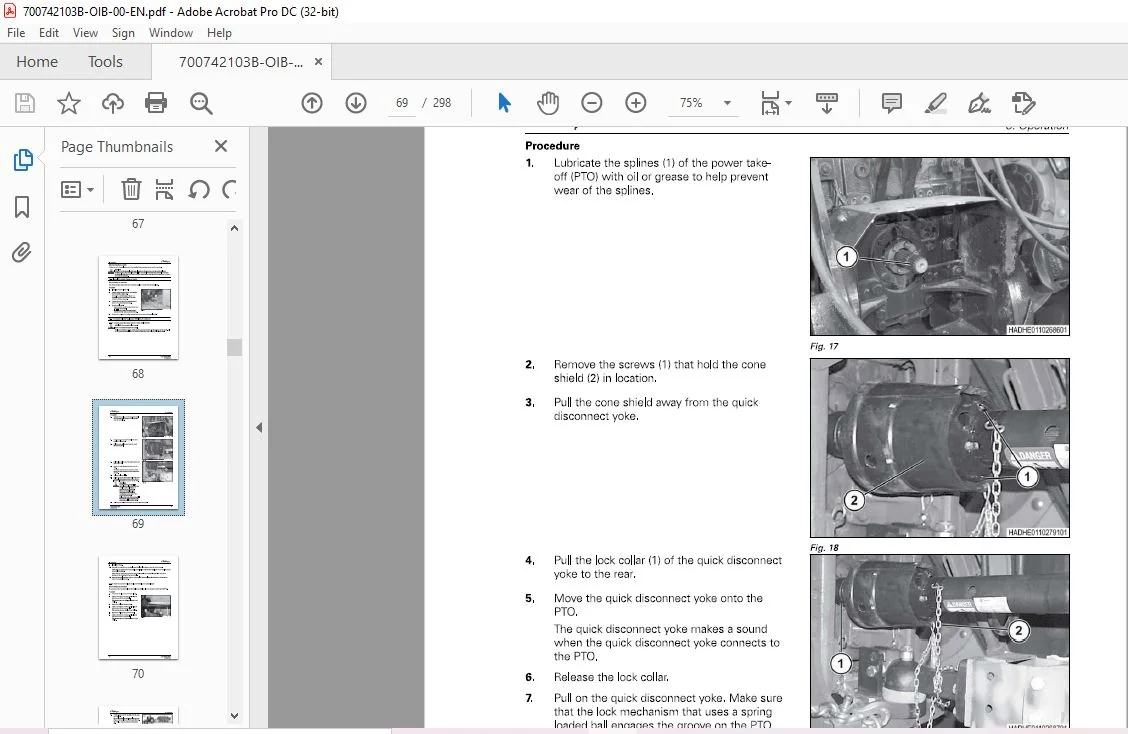Image resolution: width=1128 pixels, height=734 pixels.
Task: Click the 'Procedure' heading text
Action: coord(552,146)
